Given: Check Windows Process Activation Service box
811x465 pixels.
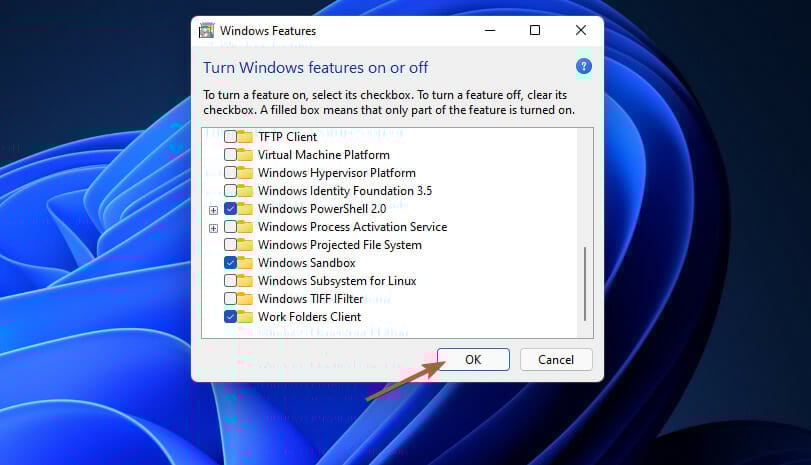Looking at the screenshot, I should [x=230, y=227].
